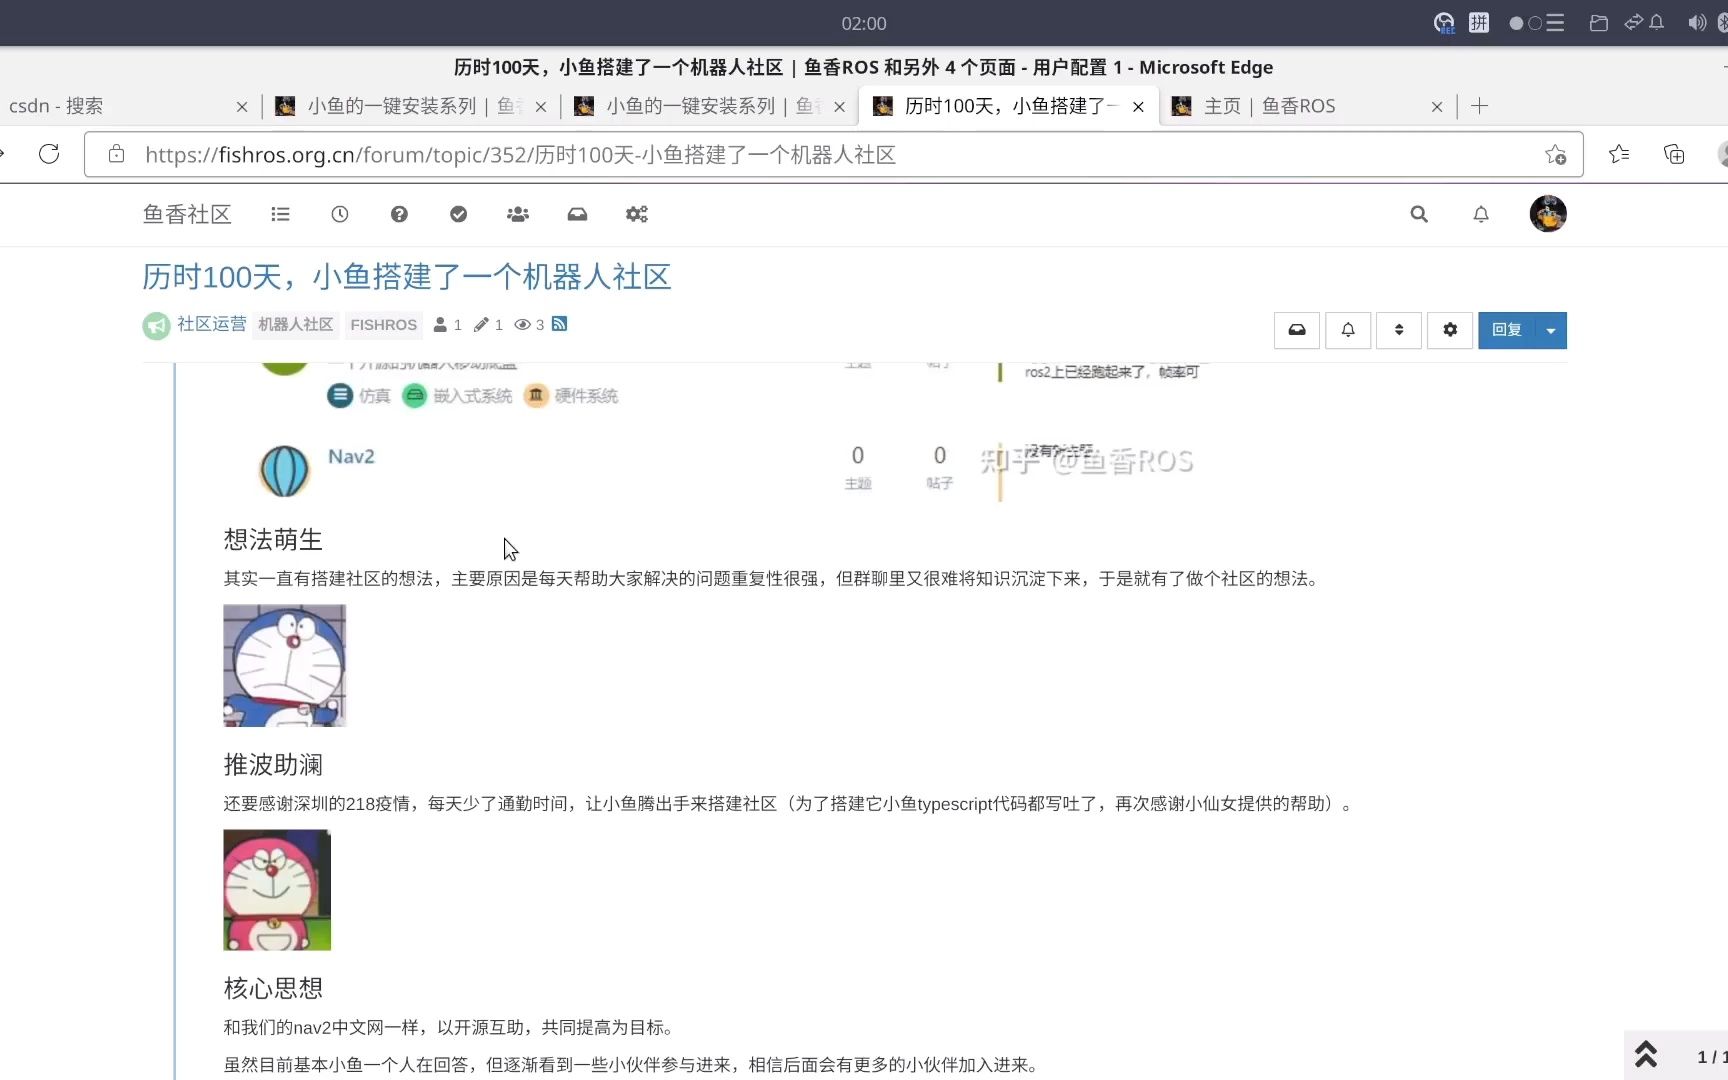View site information lock icon
This screenshot has width=1728, height=1080.
pyautogui.click(x=116, y=154)
